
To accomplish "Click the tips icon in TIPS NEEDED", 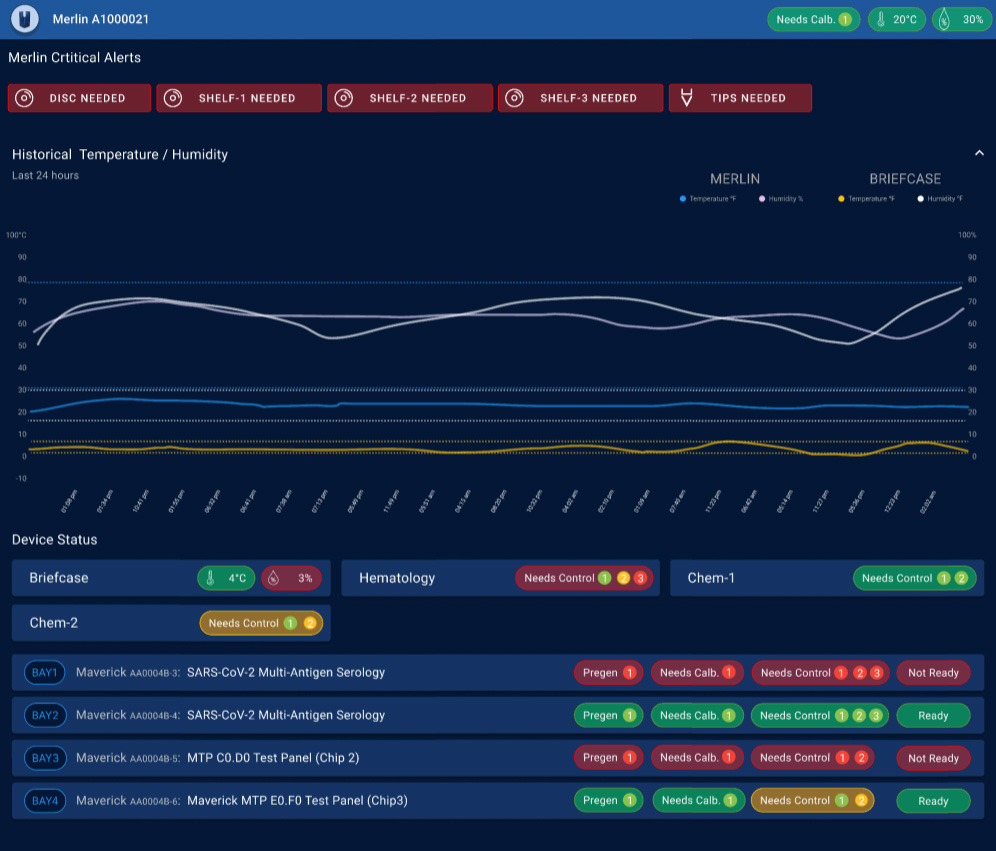I will pos(687,98).
